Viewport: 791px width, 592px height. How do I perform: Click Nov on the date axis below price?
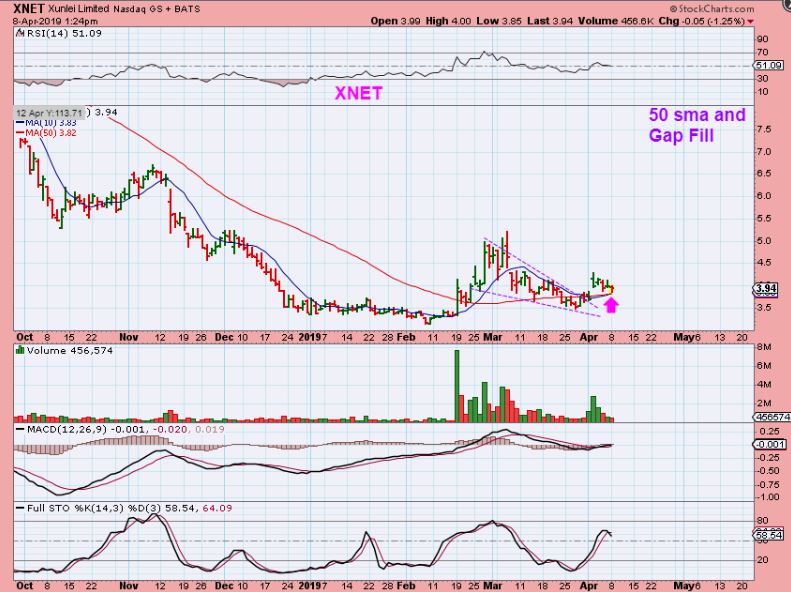(129, 337)
